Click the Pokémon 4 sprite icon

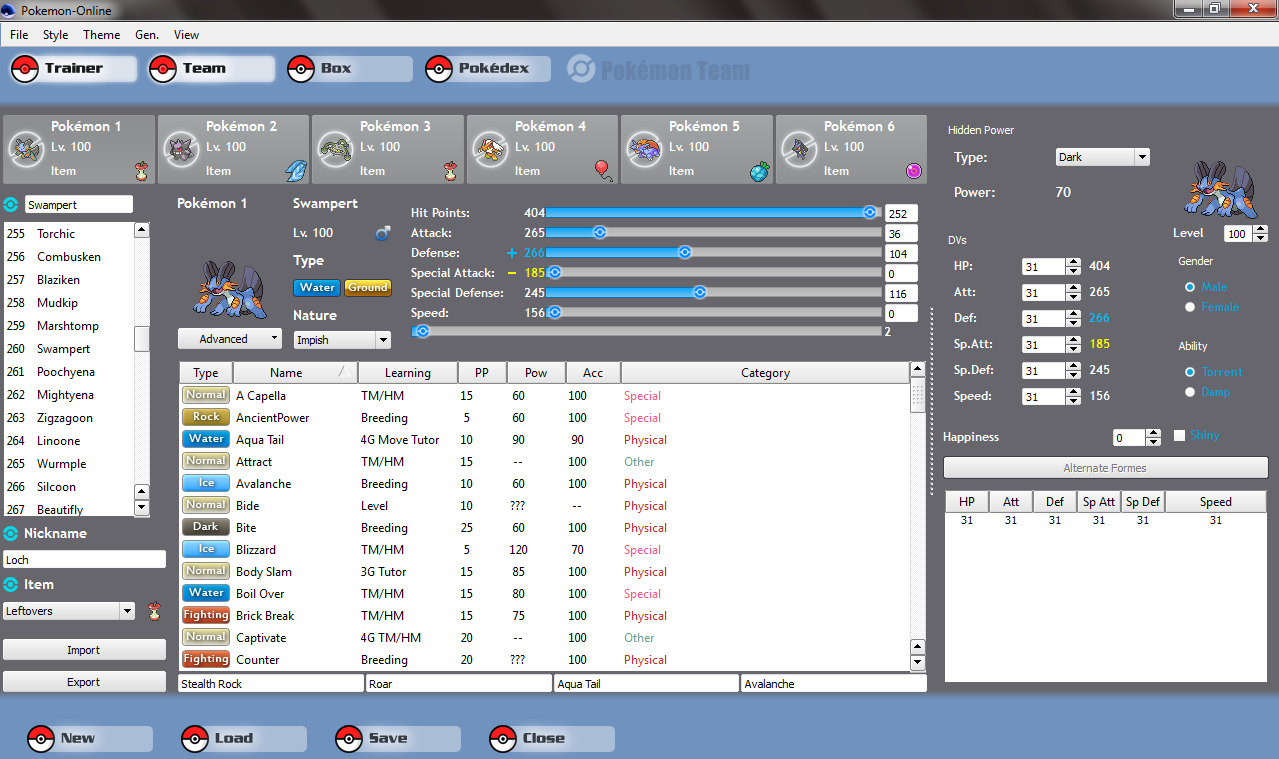[488, 149]
